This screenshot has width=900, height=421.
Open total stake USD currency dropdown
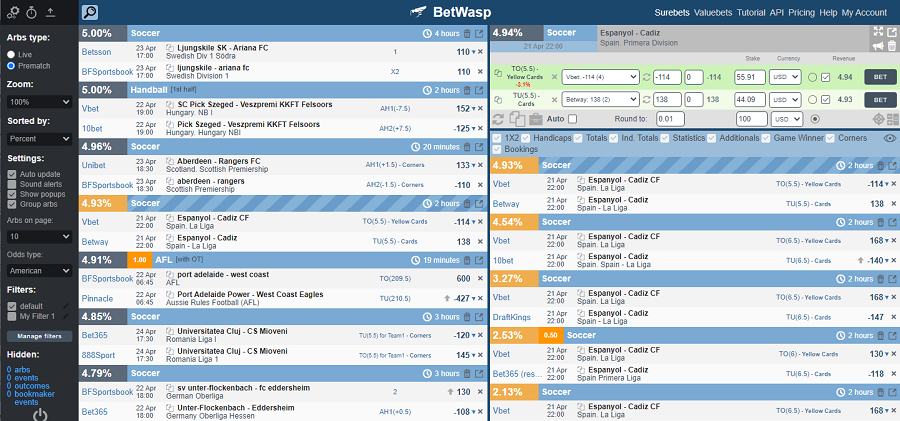pos(788,119)
